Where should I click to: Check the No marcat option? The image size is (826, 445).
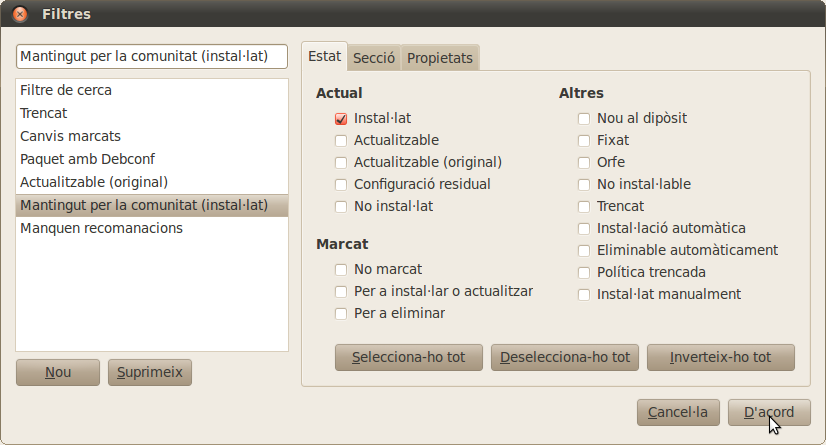[342, 270]
